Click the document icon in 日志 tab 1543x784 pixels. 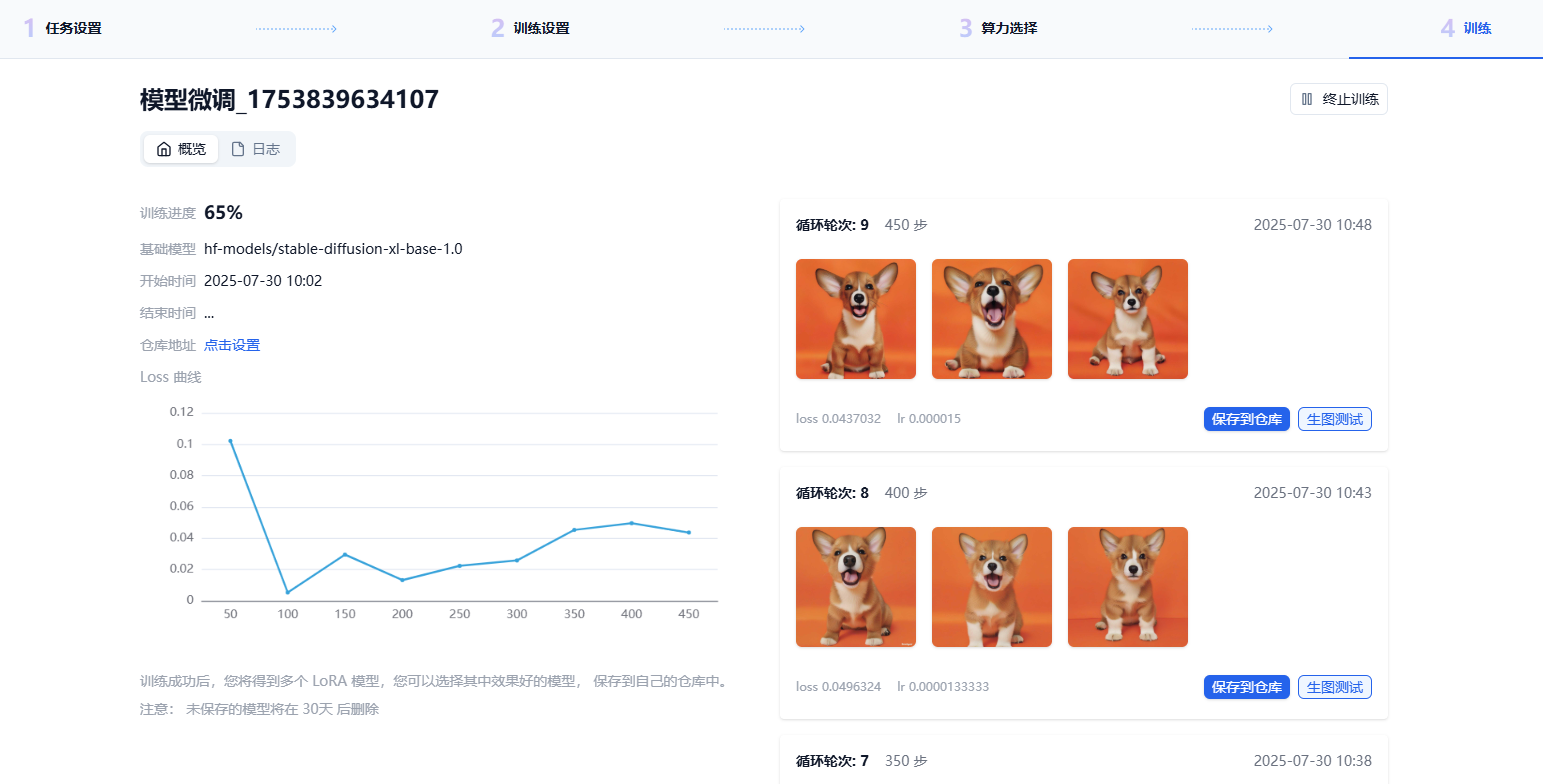(238, 149)
